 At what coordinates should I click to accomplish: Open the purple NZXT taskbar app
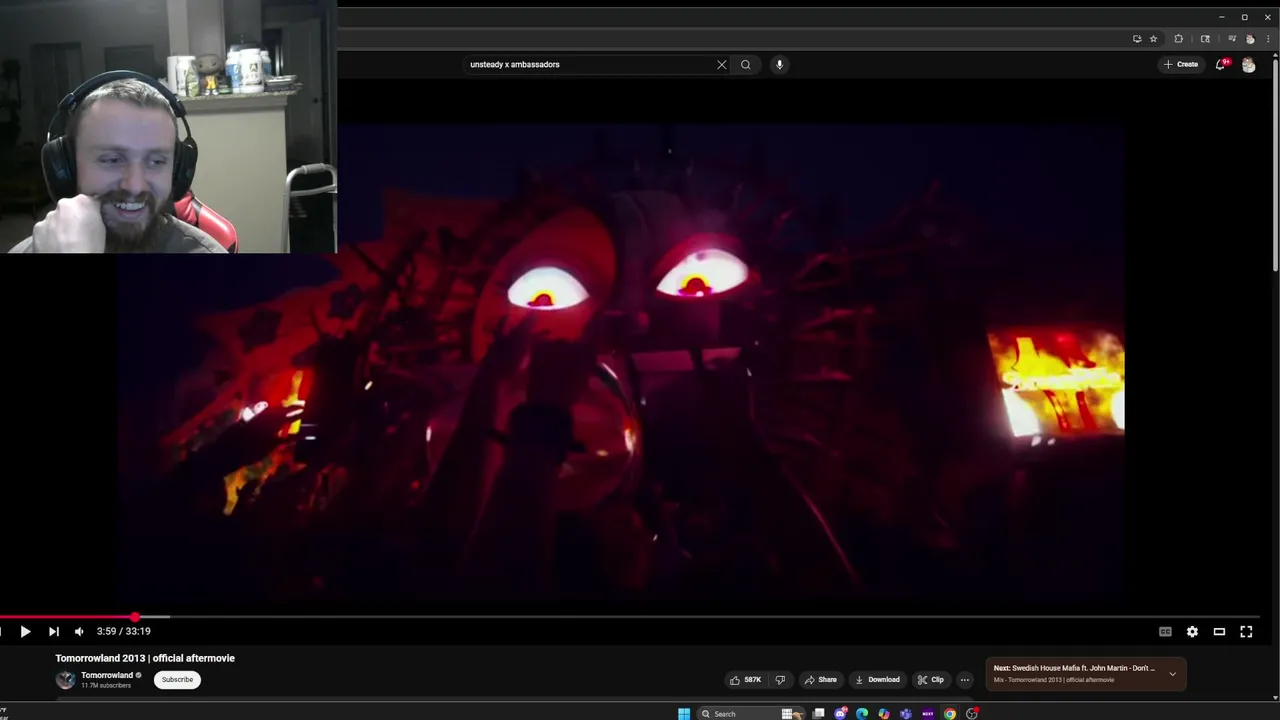pyautogui.click(x=928, y=714)
